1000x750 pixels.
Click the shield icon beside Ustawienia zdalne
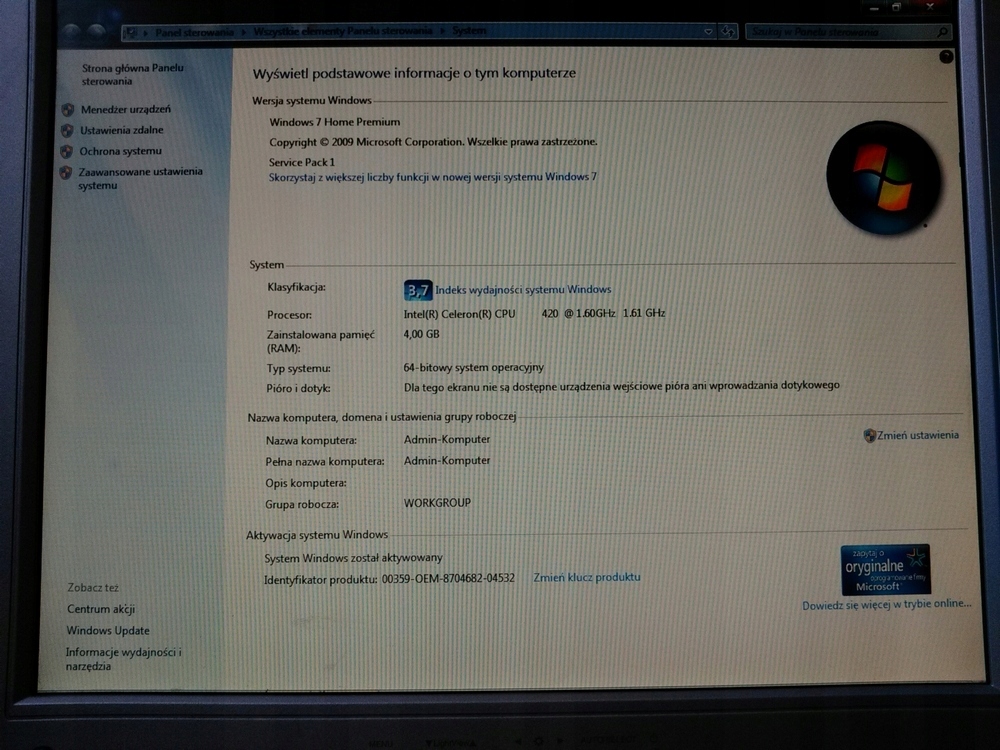(67, 131)
